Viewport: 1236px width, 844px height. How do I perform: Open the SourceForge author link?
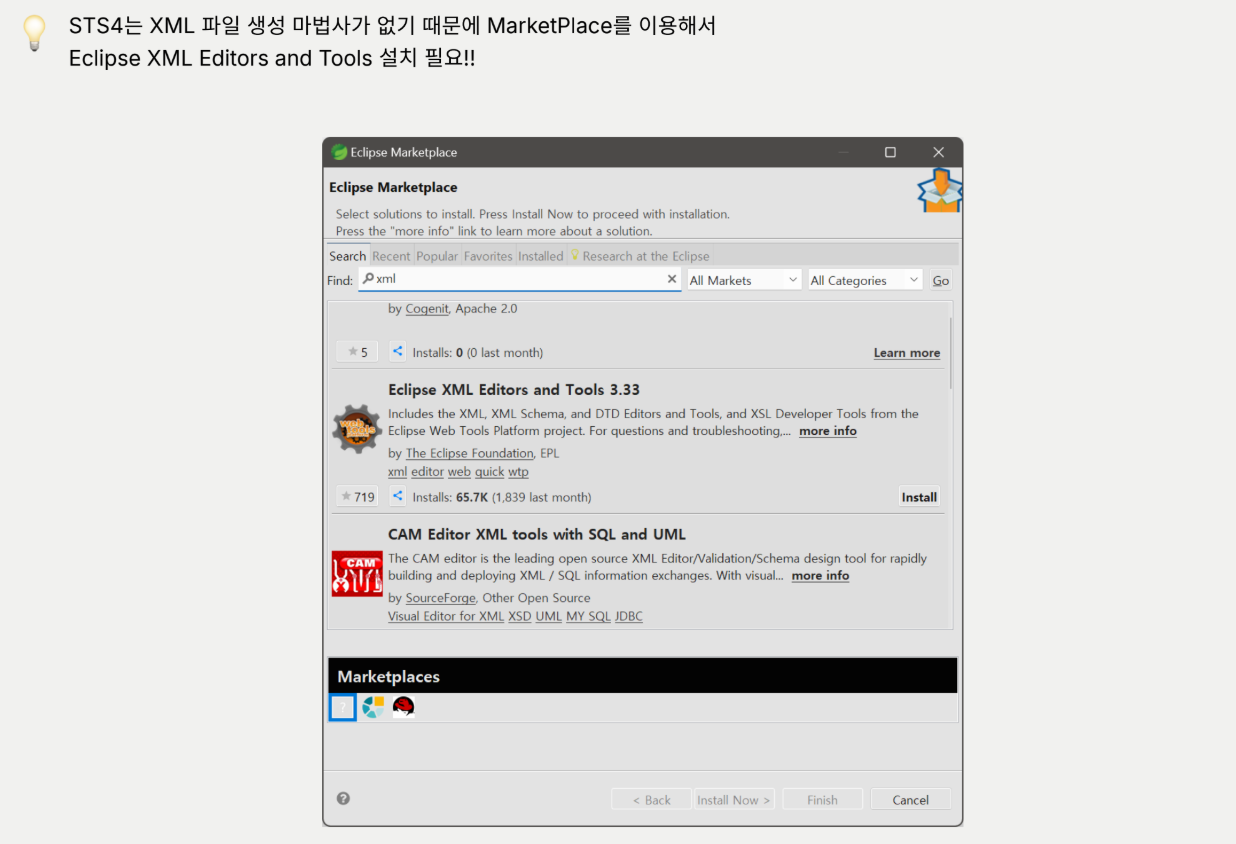click(x=440, y=598)
